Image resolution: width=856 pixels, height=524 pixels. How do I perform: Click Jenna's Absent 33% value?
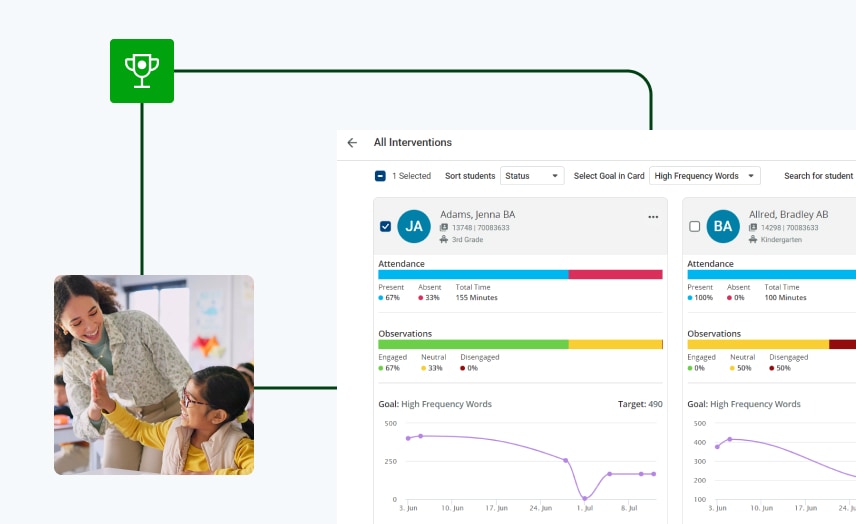pos(429,297)
